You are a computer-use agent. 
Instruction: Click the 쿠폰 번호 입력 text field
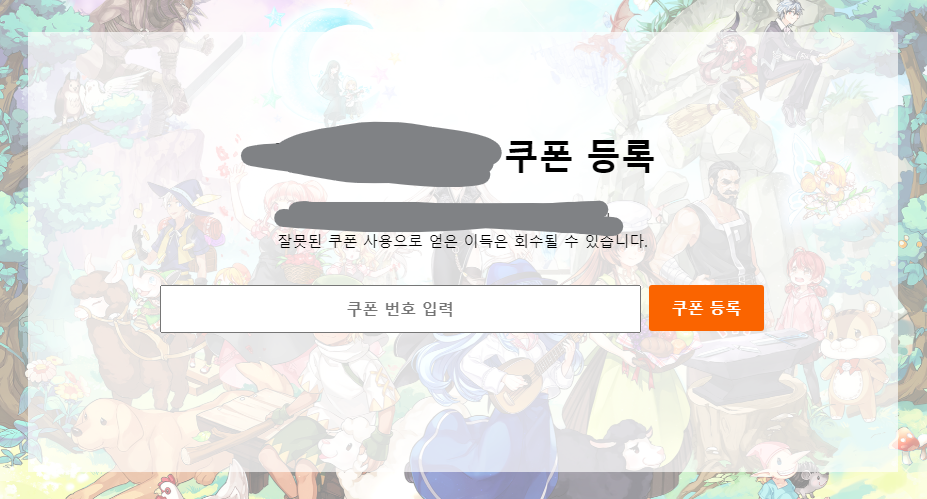(x=400, y=309)
